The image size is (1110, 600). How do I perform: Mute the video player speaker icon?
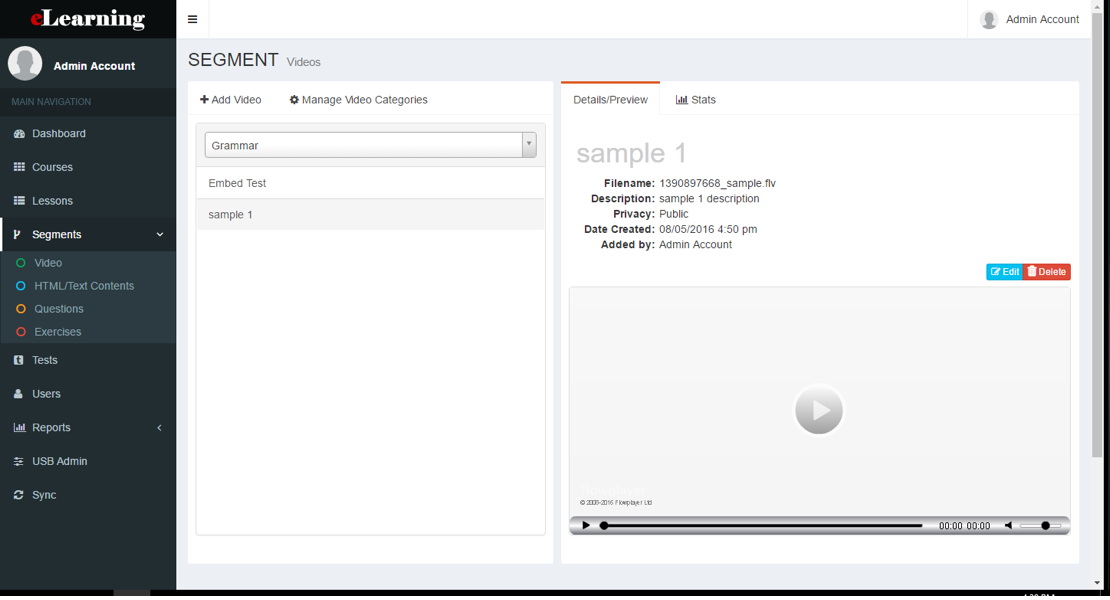tap(1009, 524)
